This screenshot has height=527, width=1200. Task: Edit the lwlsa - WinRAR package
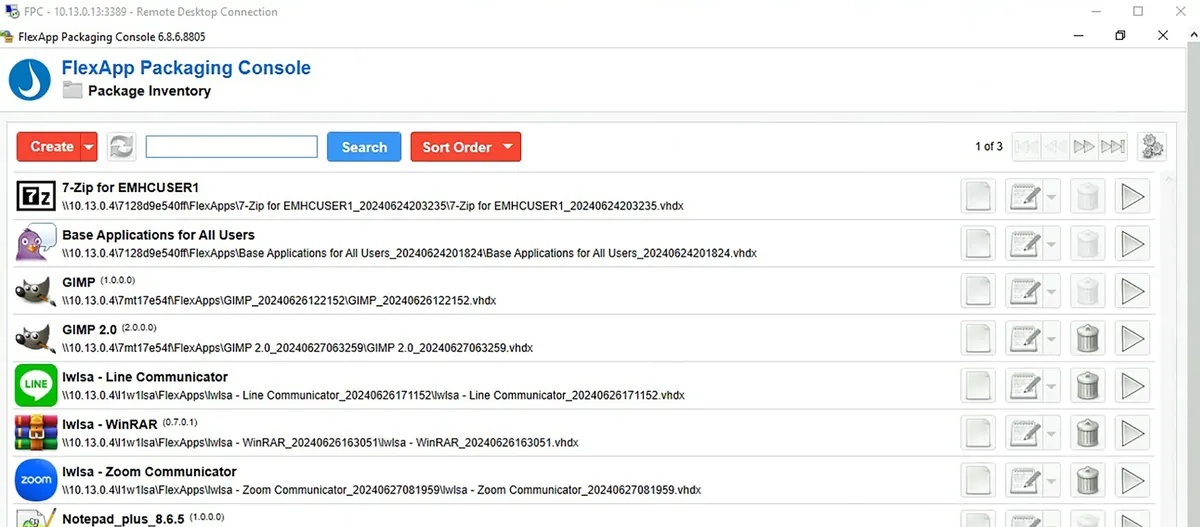(1024, 432)
